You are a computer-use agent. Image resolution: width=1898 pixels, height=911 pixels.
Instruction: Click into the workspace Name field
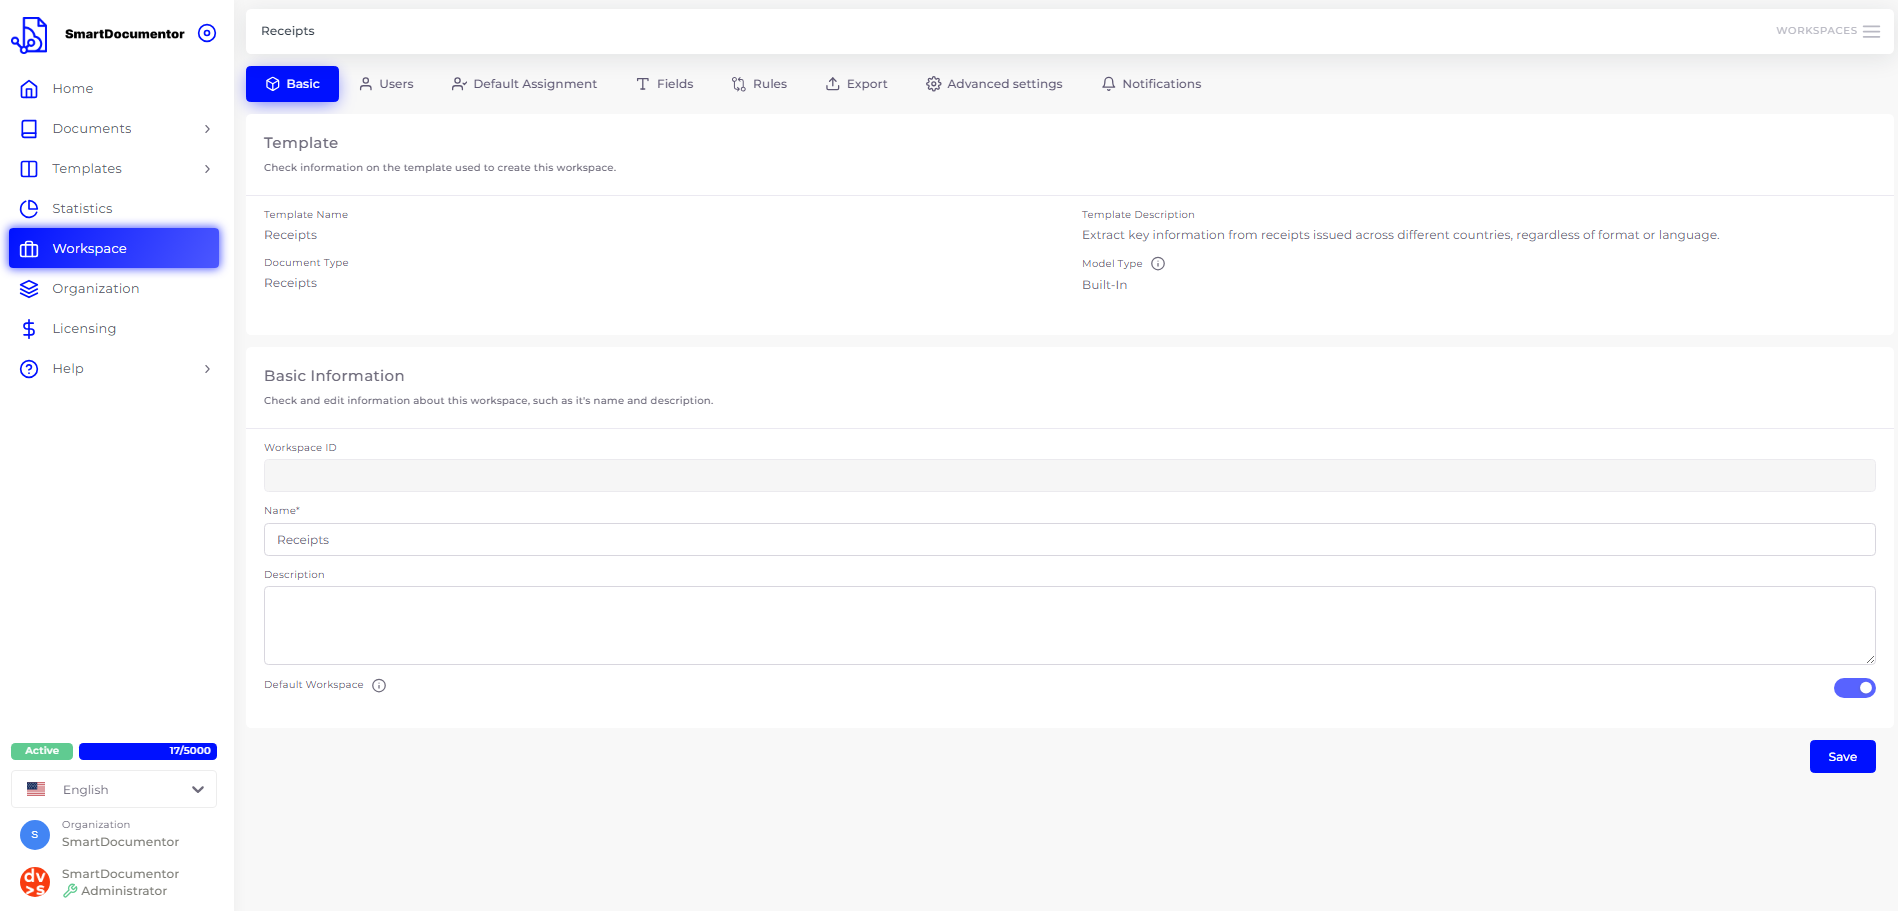tap(1069, 540)
